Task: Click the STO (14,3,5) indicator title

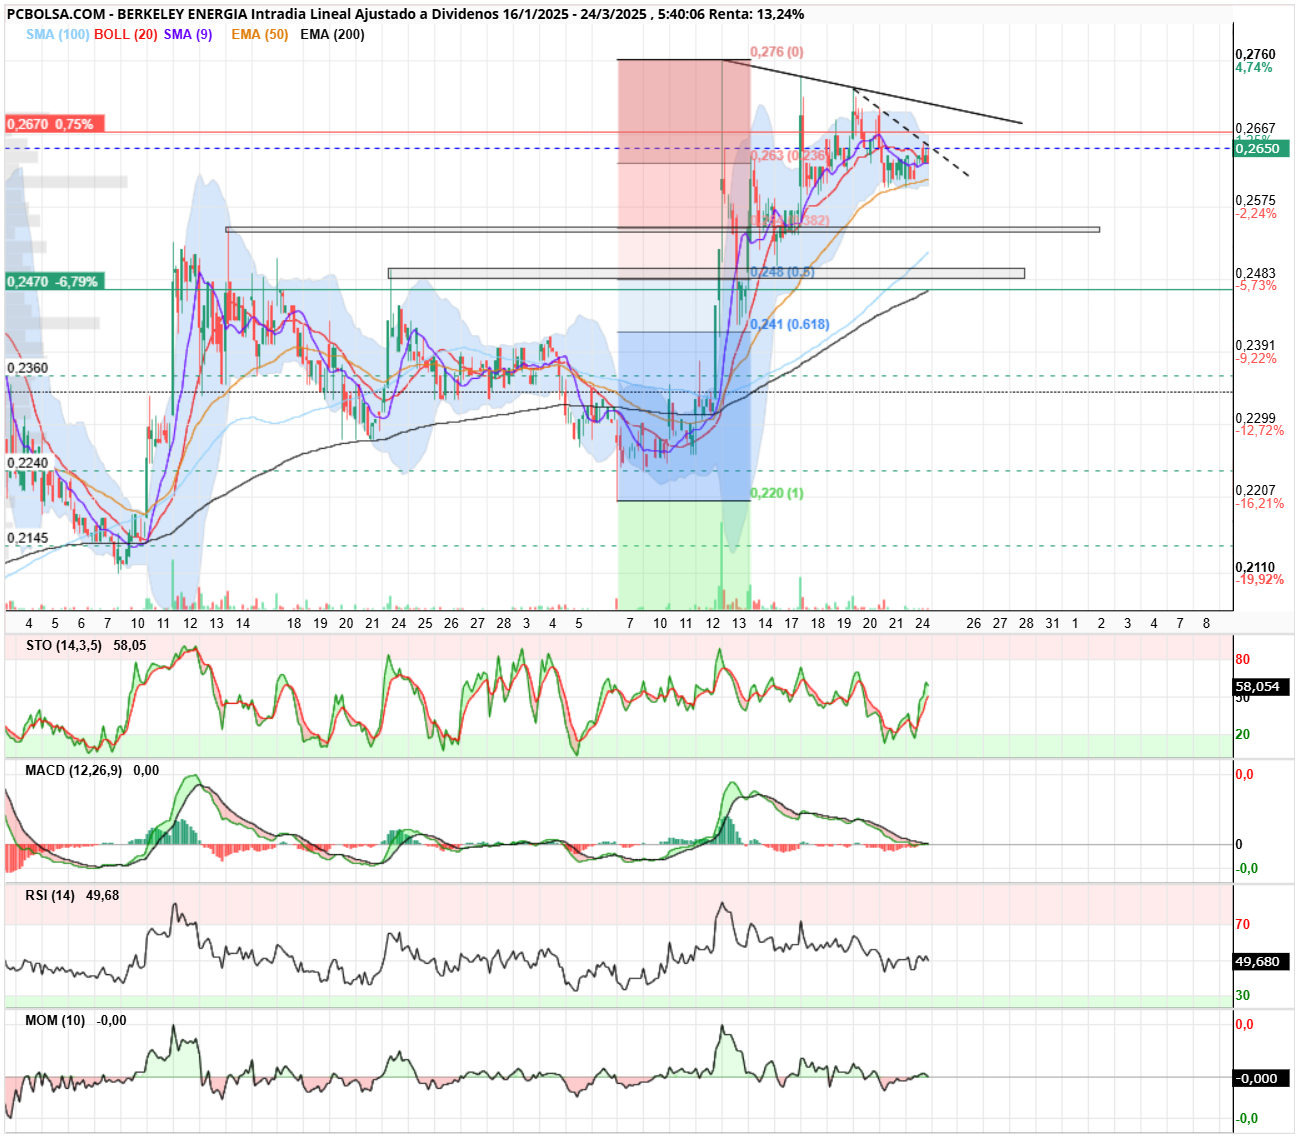Action: coord(64,645)
